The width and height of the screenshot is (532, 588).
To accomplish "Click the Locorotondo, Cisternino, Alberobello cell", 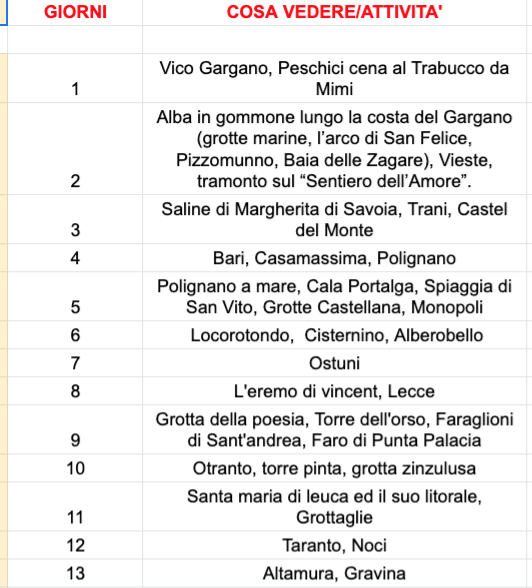I will pos(334,334).
